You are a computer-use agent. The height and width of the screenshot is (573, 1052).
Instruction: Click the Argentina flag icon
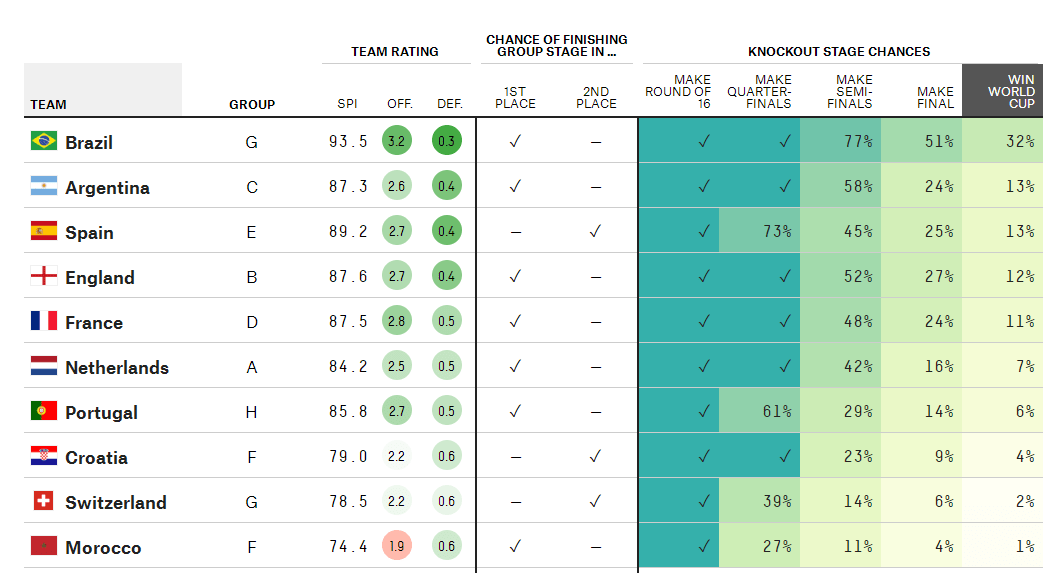pos(44,186)
